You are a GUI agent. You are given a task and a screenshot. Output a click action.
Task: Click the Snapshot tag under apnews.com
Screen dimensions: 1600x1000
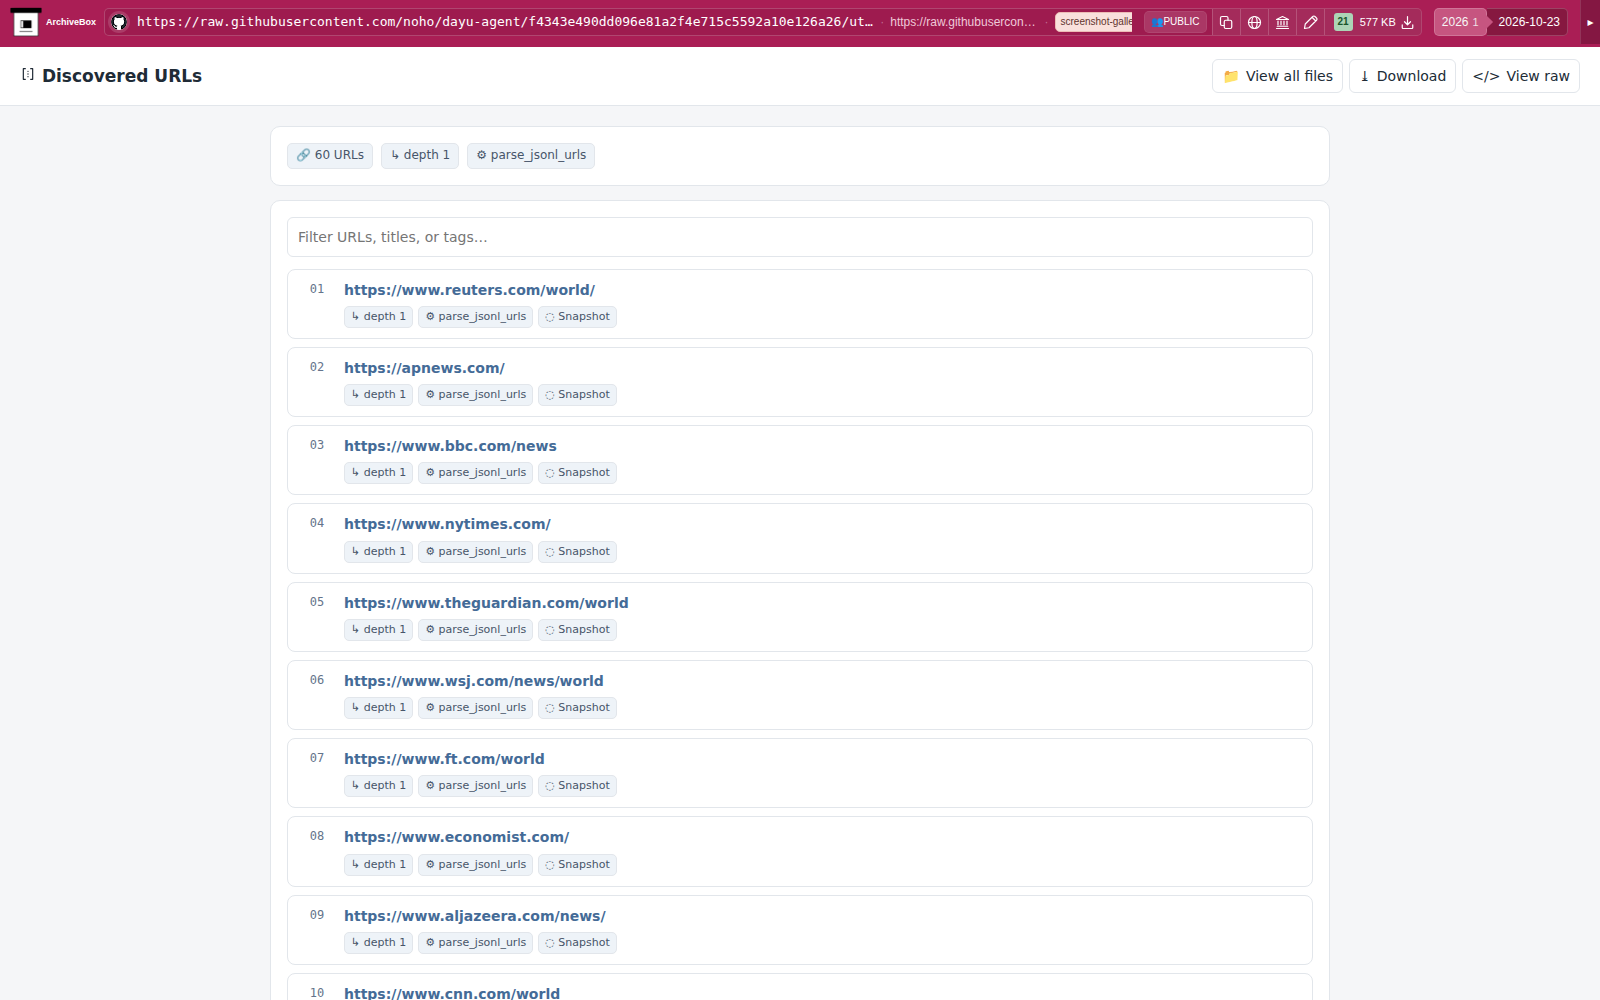pos(577,395)
